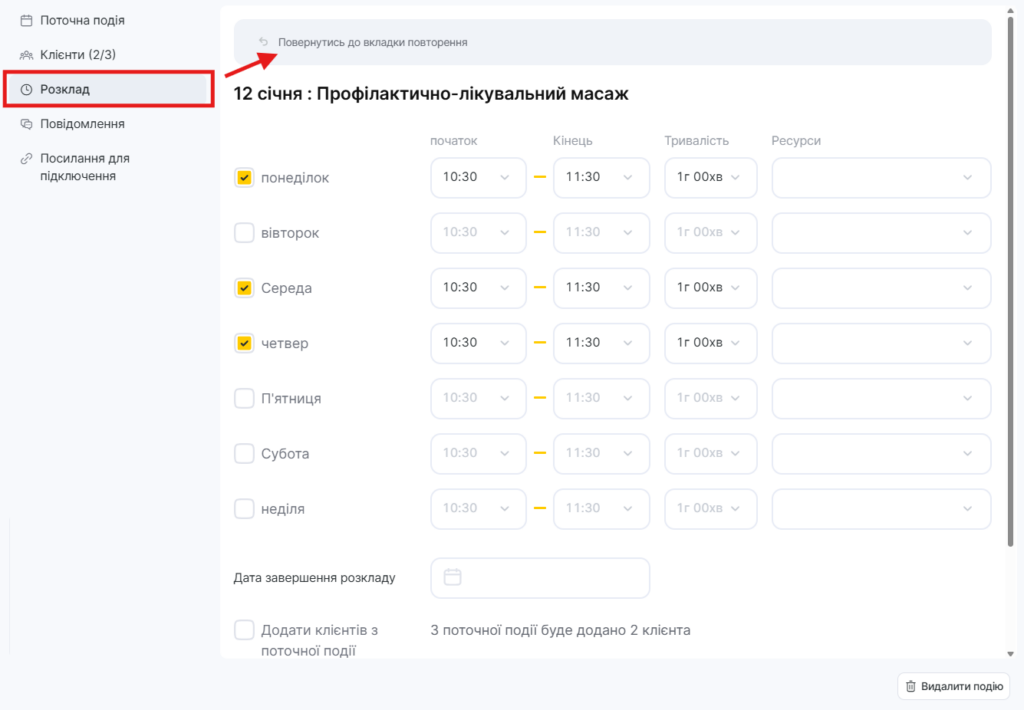Click the chat bubbles icon beside Повідомлення

pyautogui.click(x=26, y=124)
